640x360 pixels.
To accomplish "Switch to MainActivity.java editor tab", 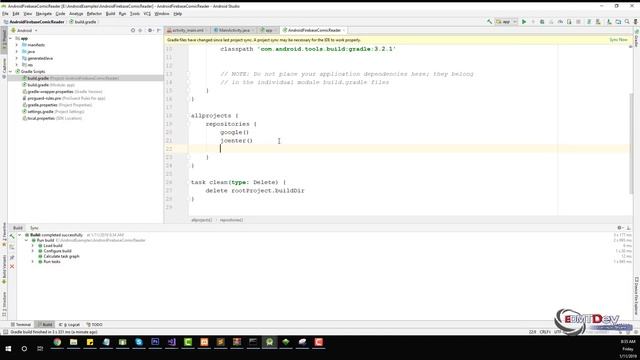I will tap(234, 30).
